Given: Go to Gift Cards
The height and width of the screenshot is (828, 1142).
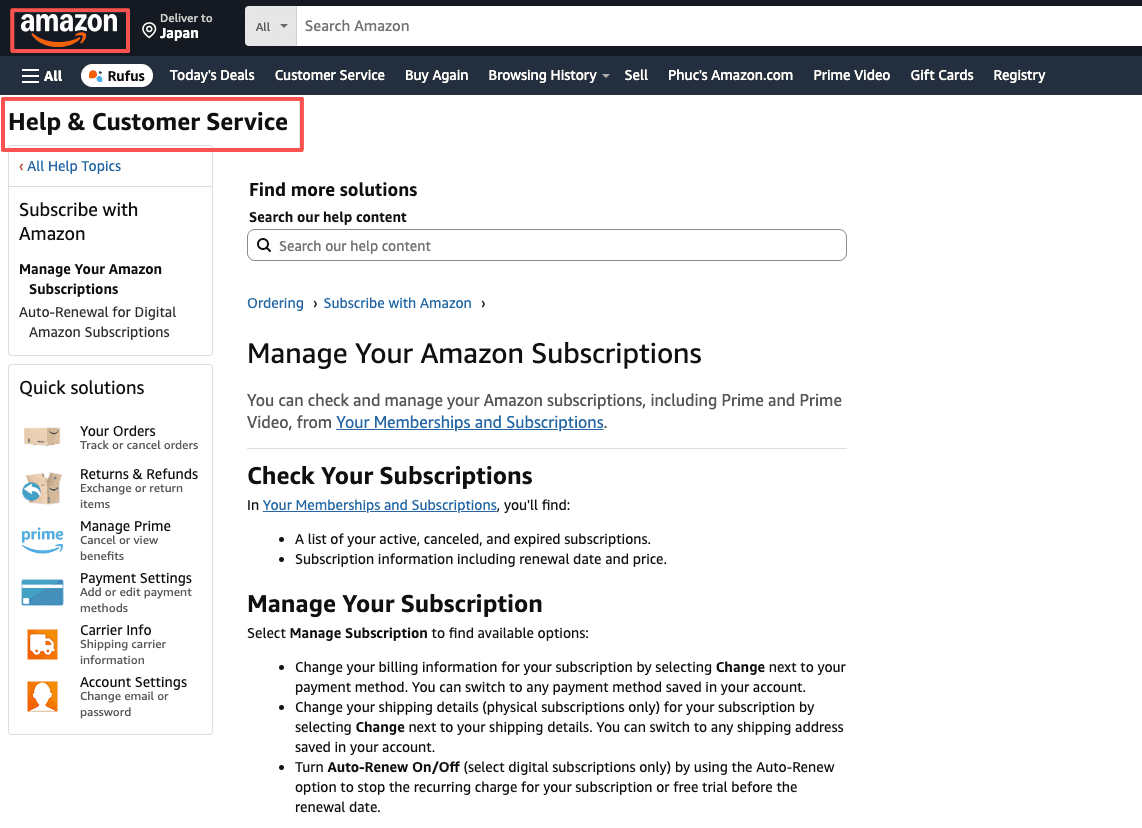Looking at the screenshot, I should click(x=941, y=75).
